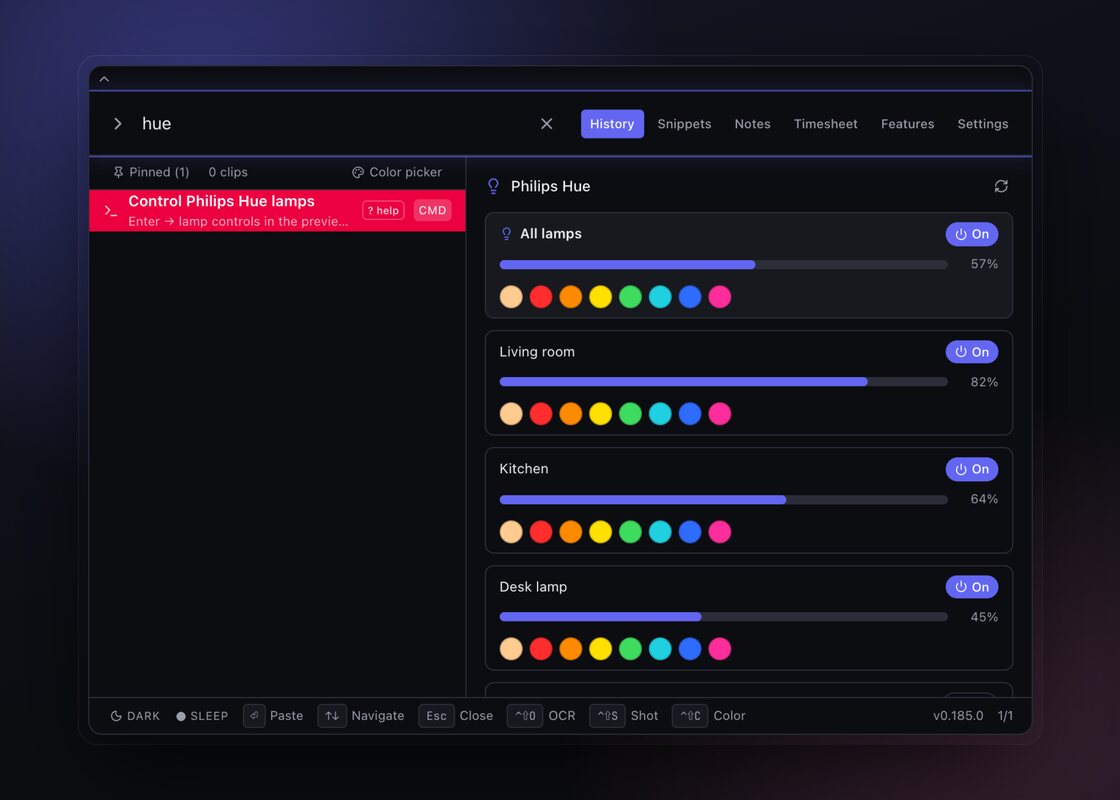Set Desk lamp to green

[x=630, y=649]
